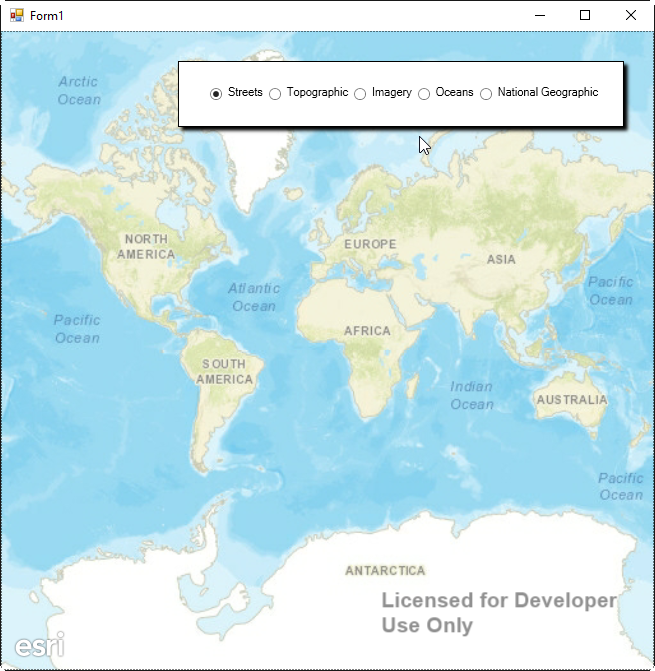
Task: Click the ANTARCTICA label
Action: (385, 570)
